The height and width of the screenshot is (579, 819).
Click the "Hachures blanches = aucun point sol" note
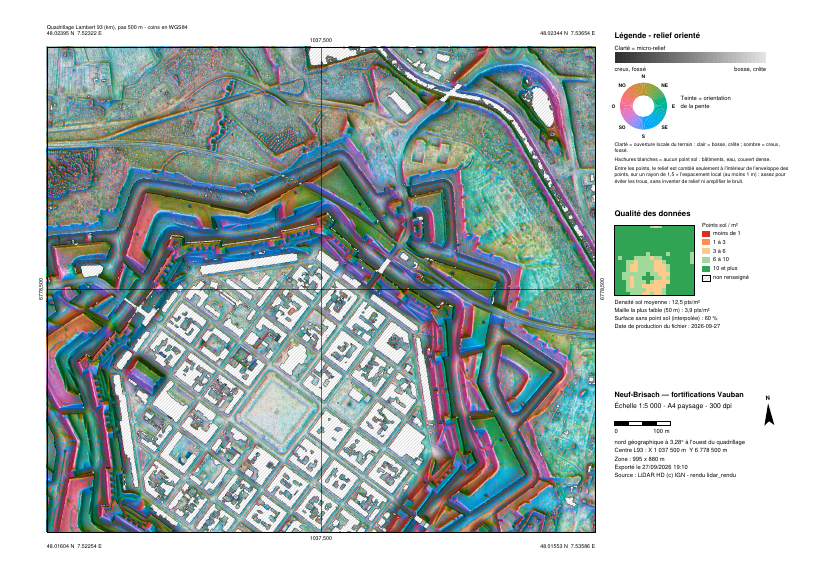pyautogui.click(x=693, y=159)
